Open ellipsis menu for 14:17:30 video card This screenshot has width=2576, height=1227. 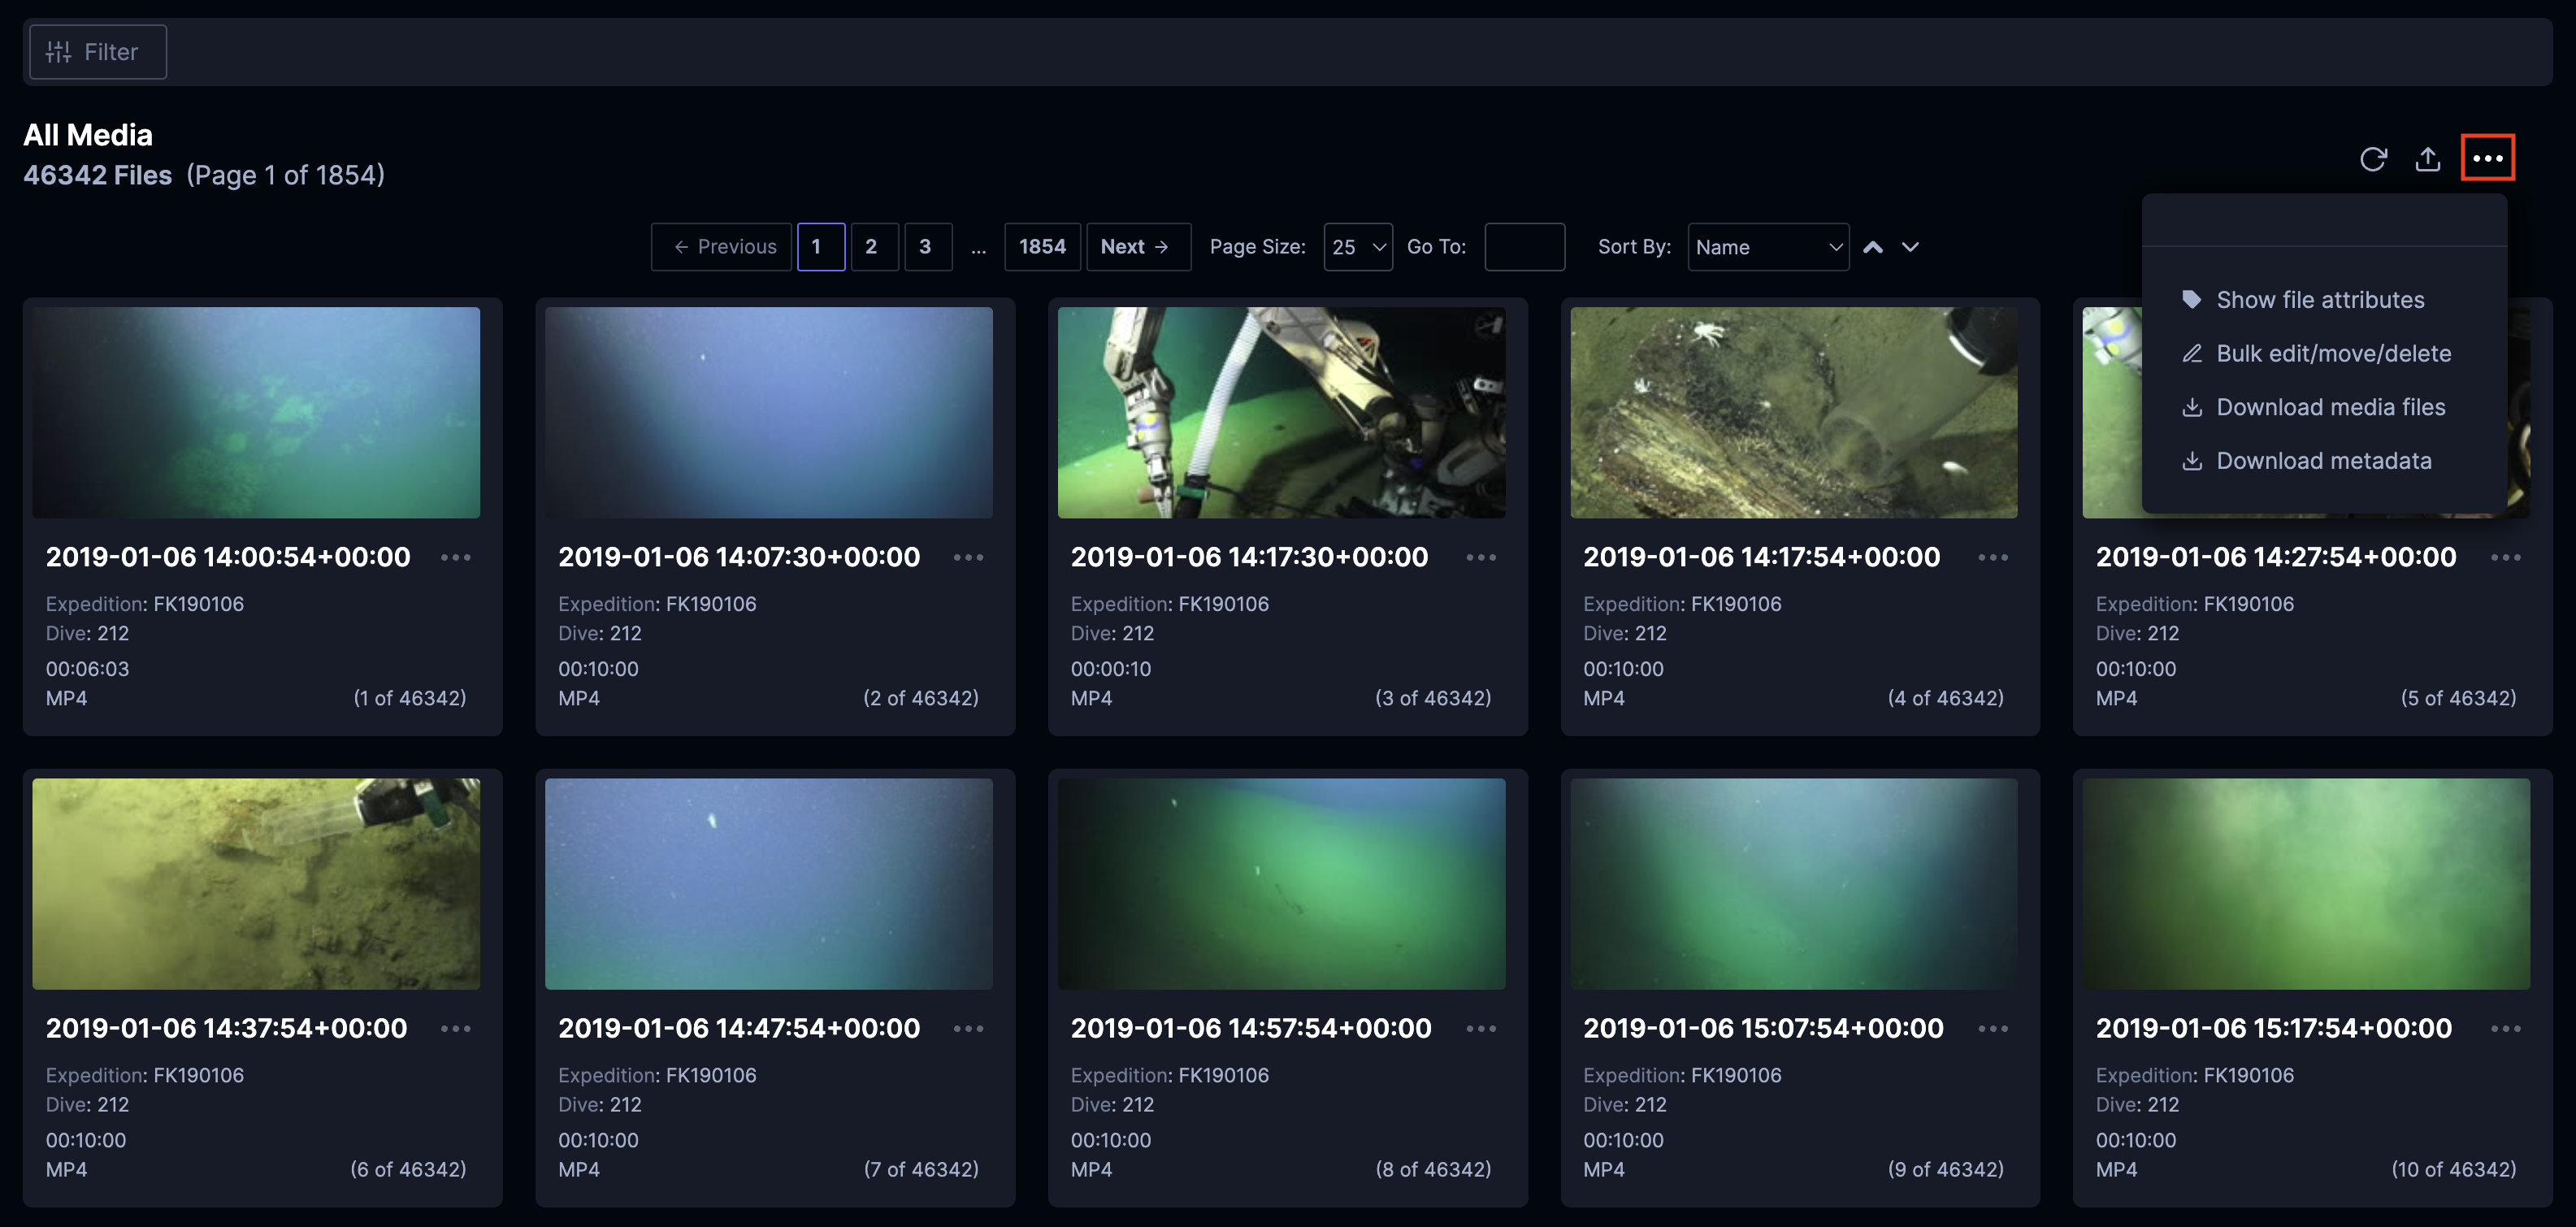1480,557
